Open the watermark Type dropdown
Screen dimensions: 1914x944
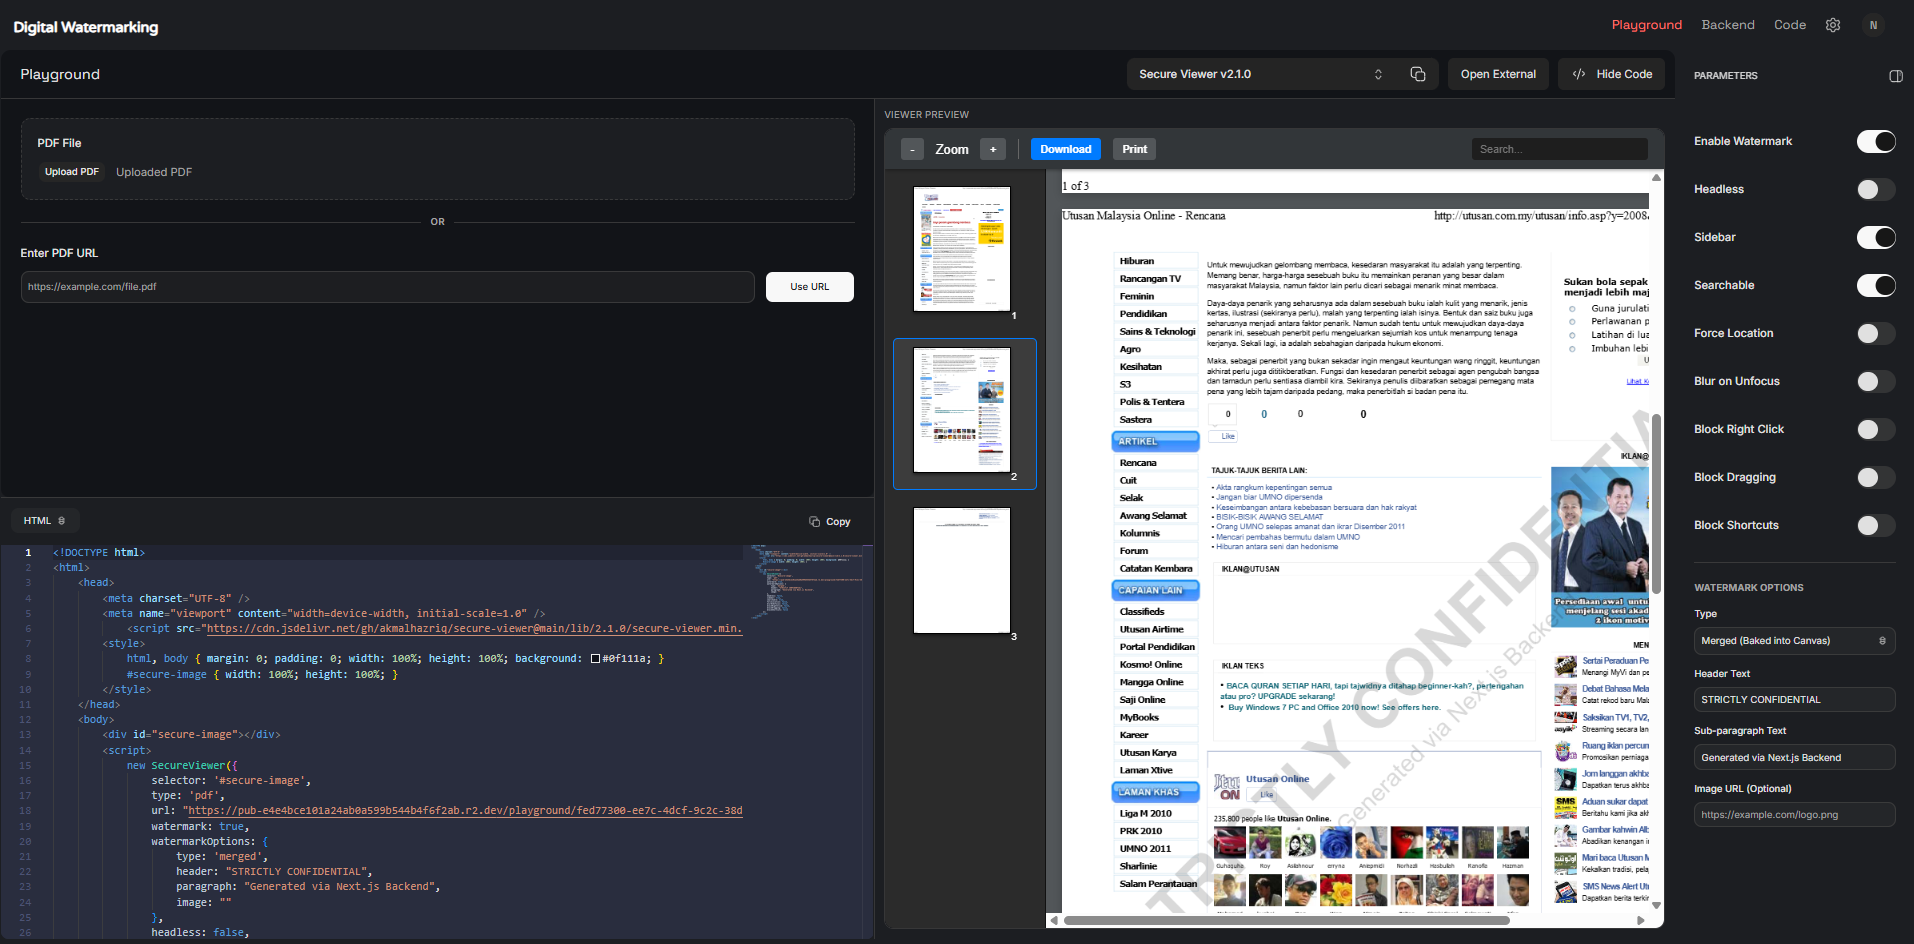[x=1794, y=641]
